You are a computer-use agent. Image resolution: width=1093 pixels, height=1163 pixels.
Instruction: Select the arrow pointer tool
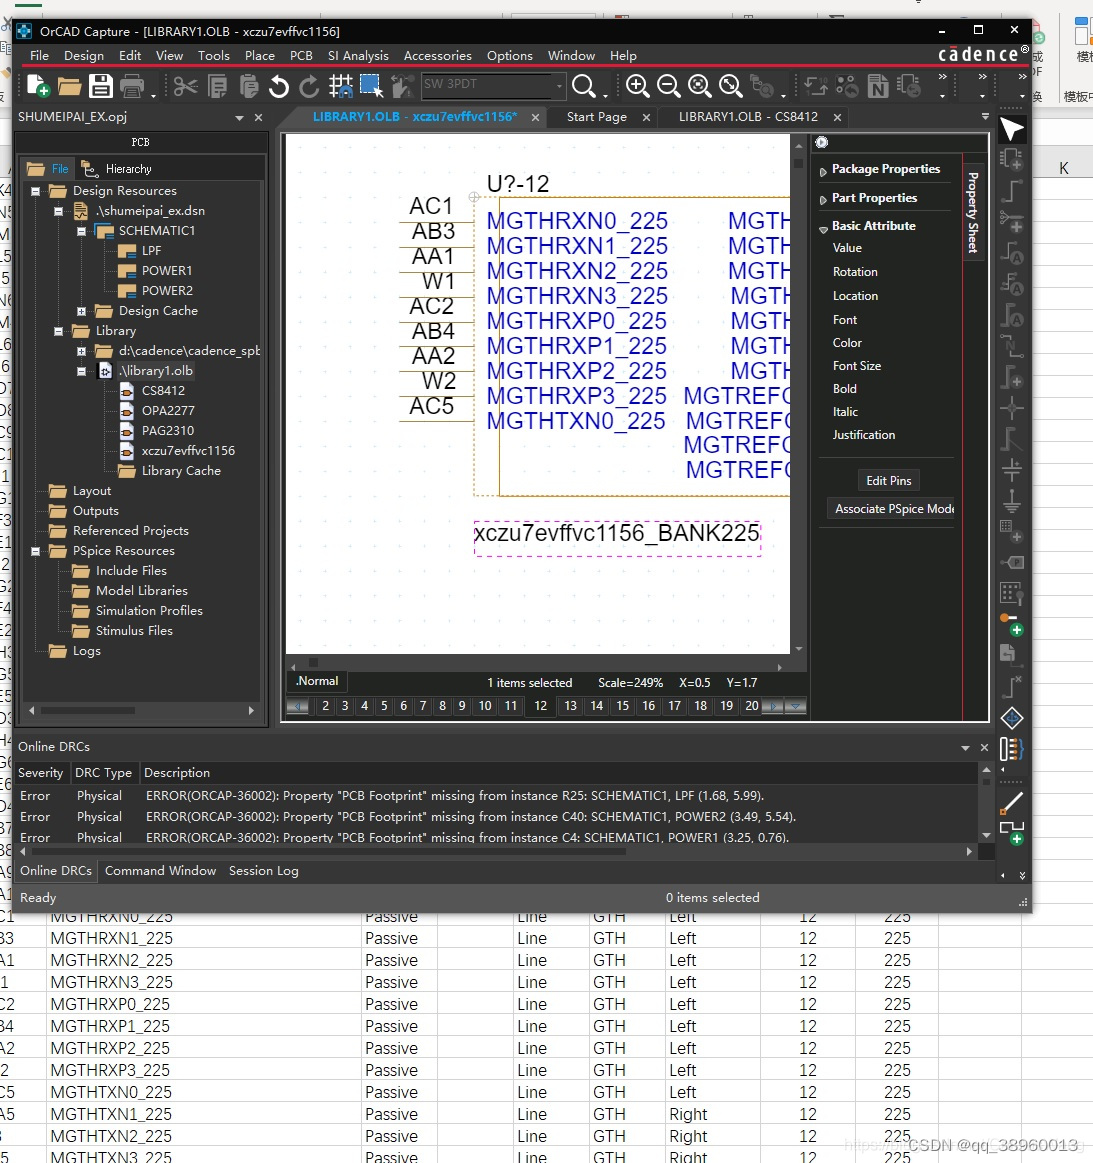pyautogui.click(x=1011, y=130)
